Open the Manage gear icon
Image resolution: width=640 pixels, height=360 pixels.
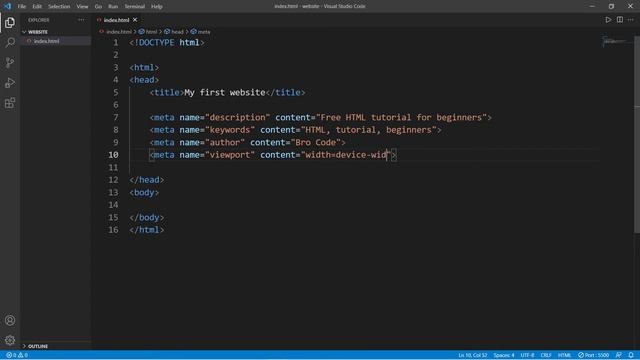point(10,340)
